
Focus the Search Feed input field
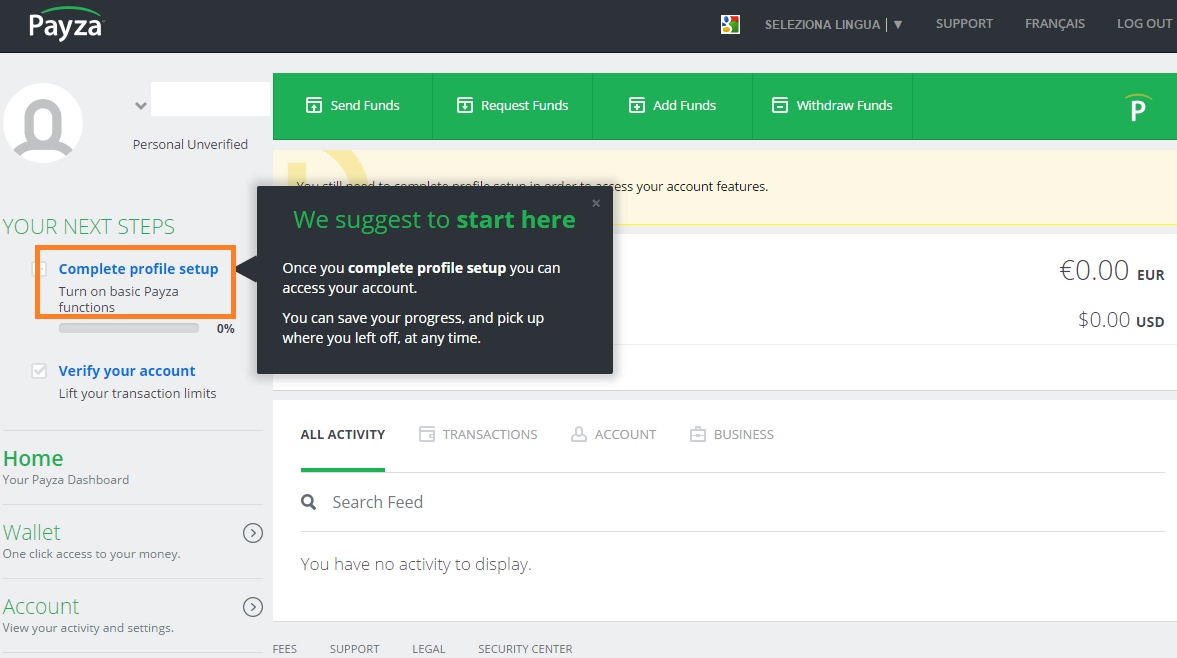pos(732,502)
